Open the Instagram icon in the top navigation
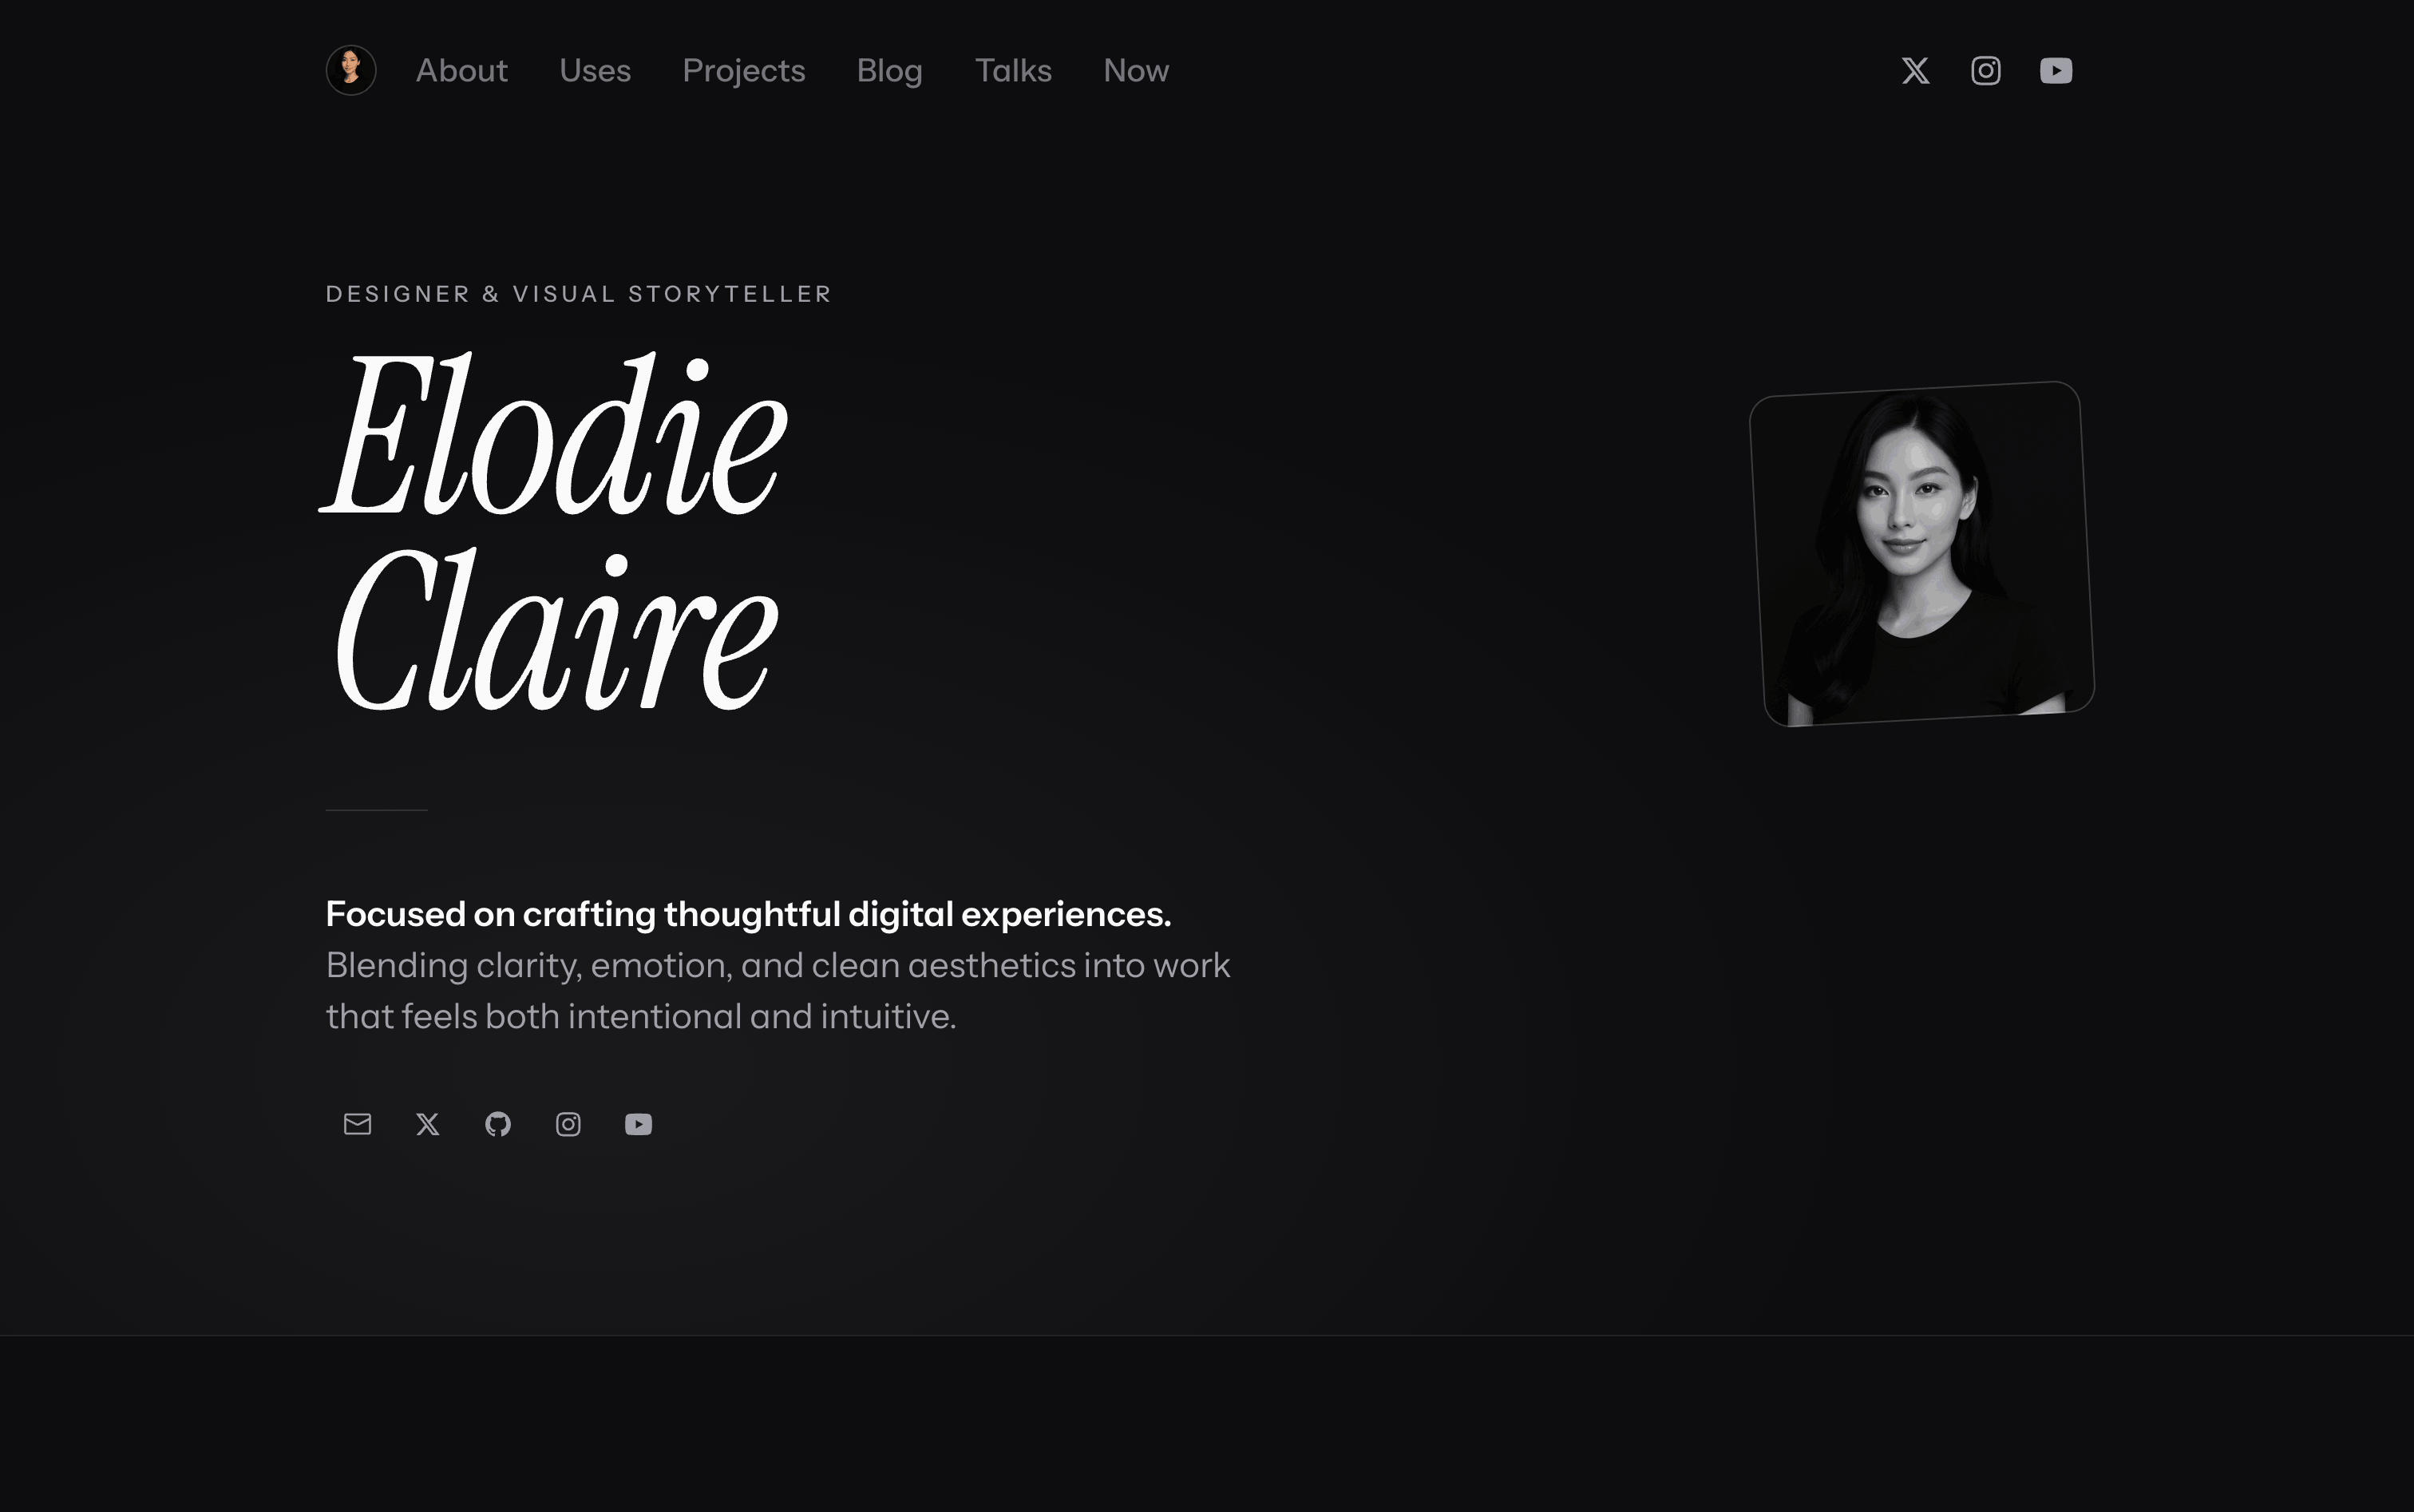The width and height of the screenshot is (2414, 1512). pyautogui.click(x=1985, y=71)
